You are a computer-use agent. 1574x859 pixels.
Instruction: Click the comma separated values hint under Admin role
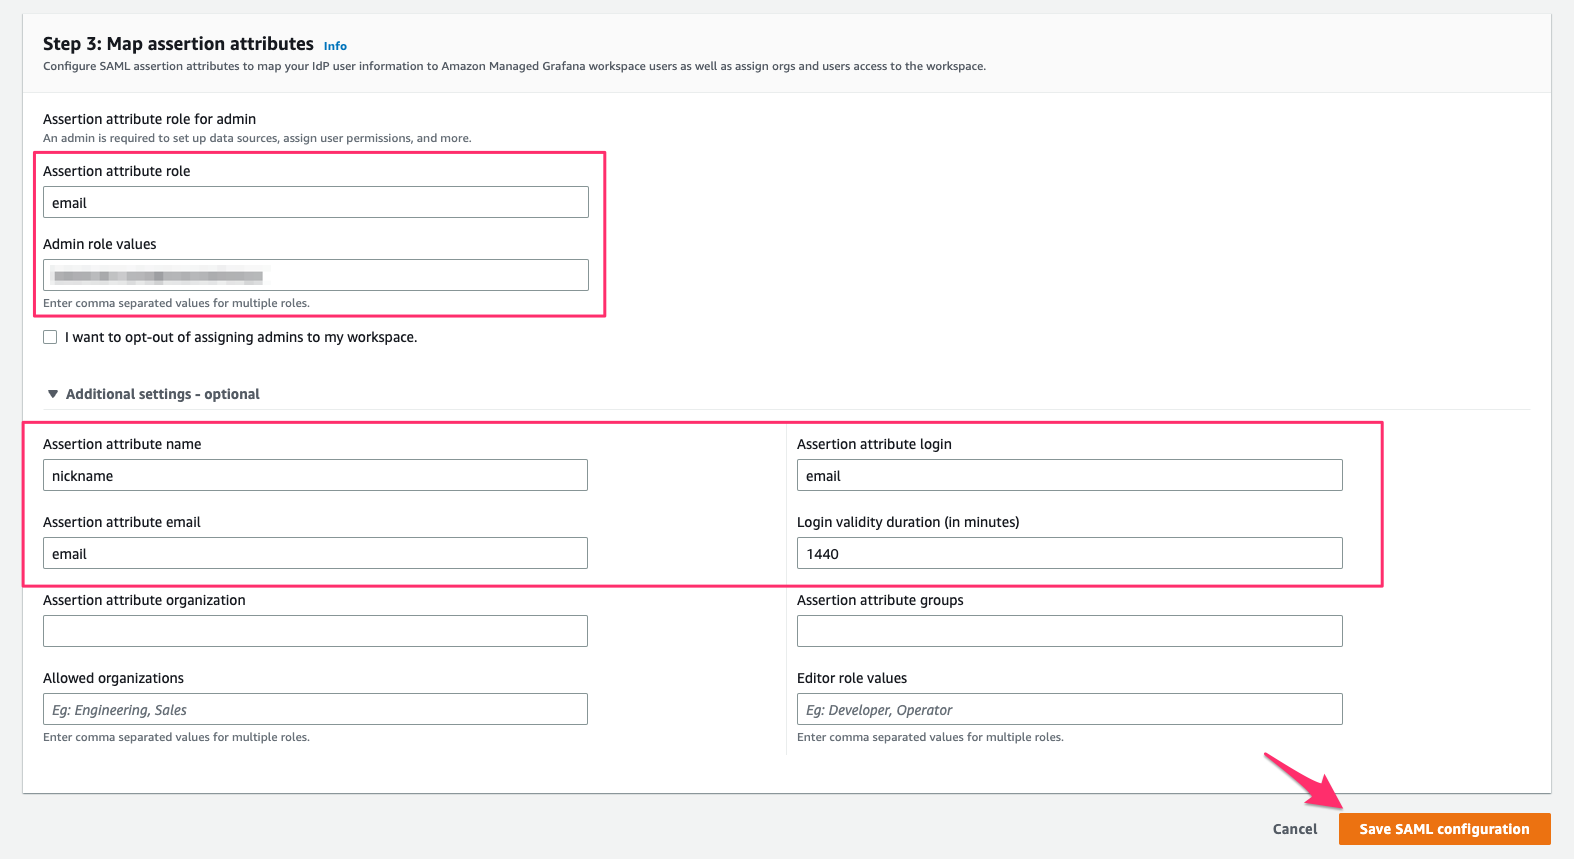(x=176, y=303)
